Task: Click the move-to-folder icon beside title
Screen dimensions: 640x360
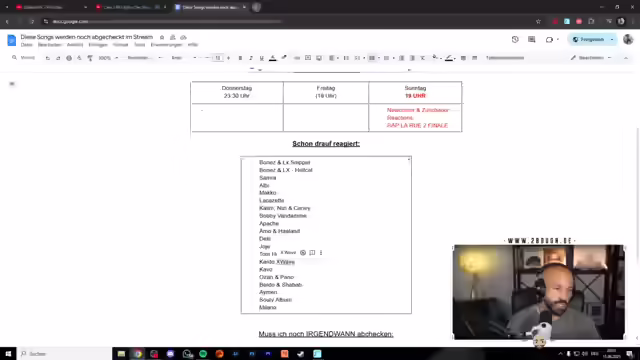Action: click(173, 37)
